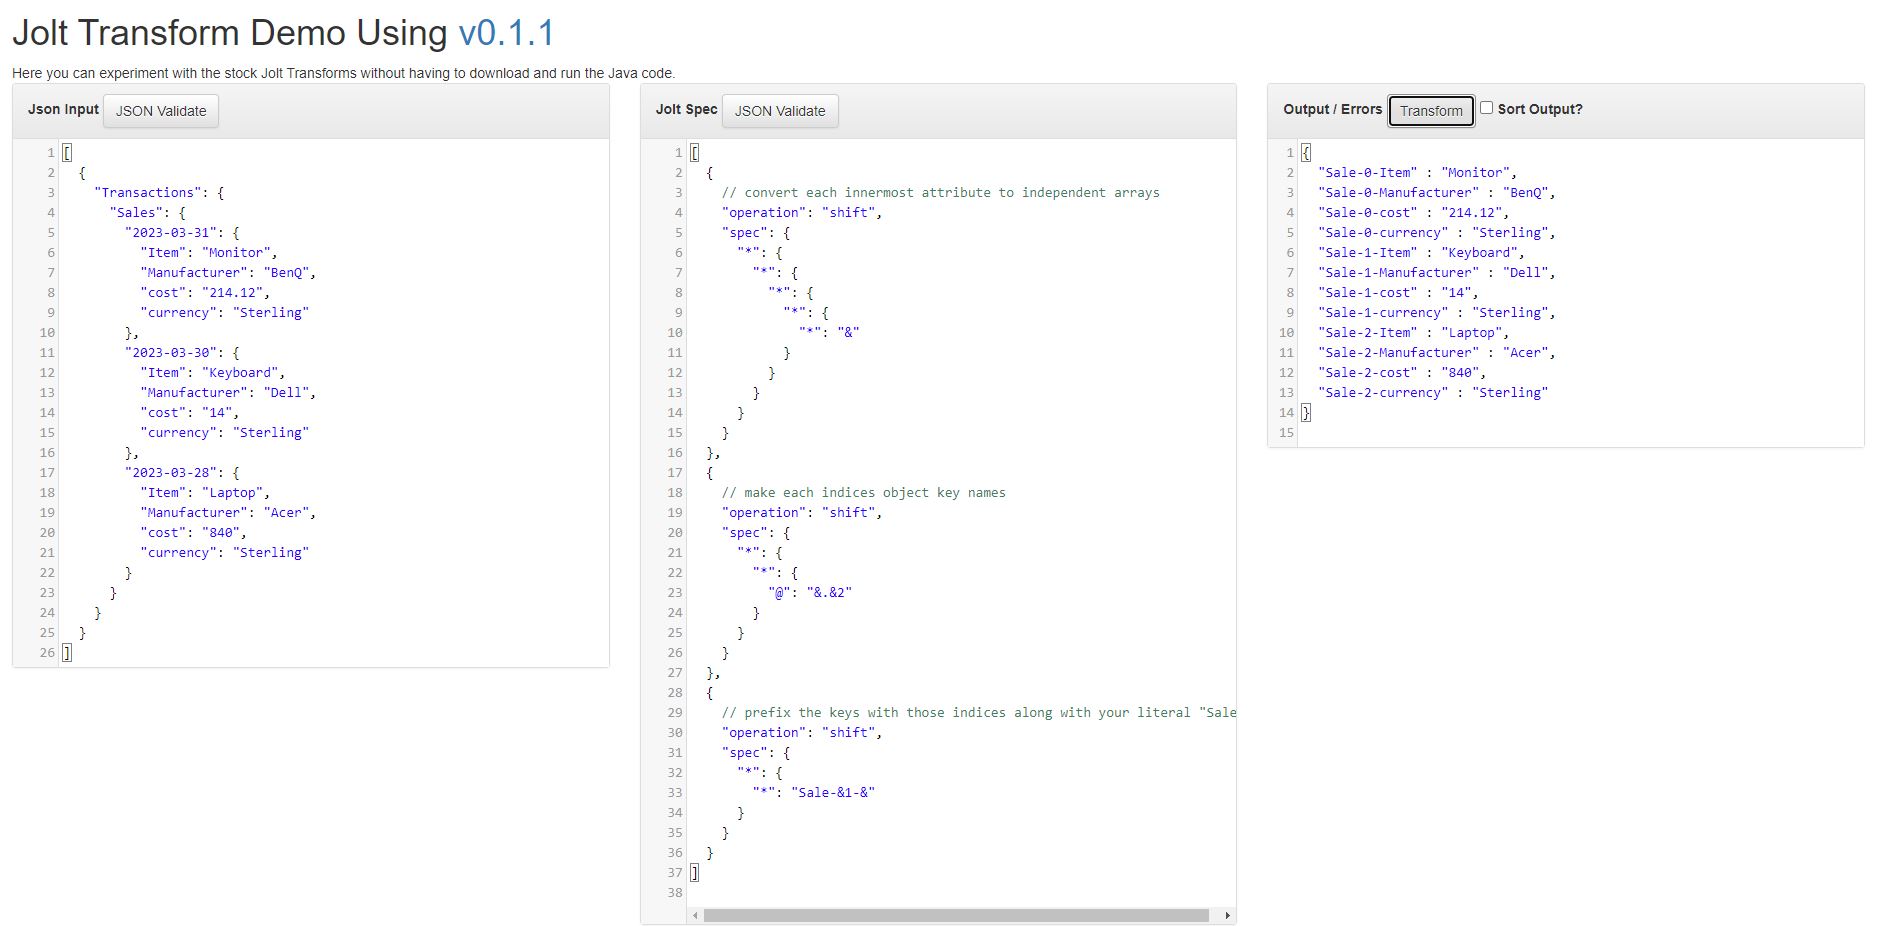The height and width of the screenshot is (926, 1882).
Task: Click the empty line 15 in the Output editor
Action: pos(1580,432)
